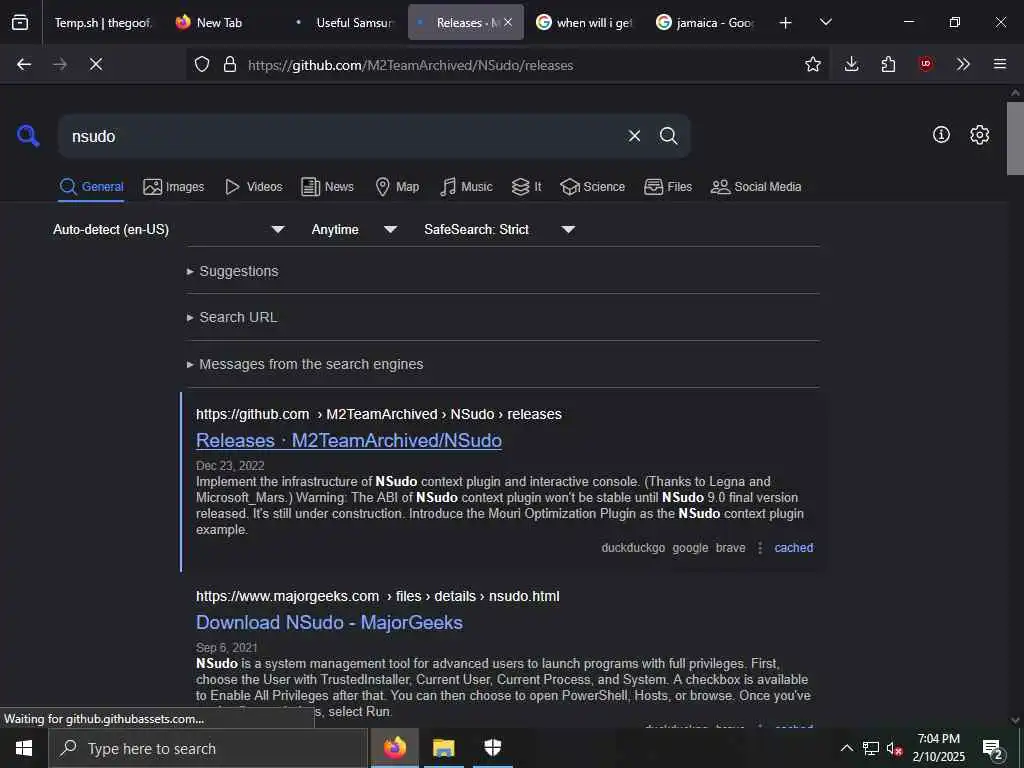Select the Images search category

tap(174, 187)
